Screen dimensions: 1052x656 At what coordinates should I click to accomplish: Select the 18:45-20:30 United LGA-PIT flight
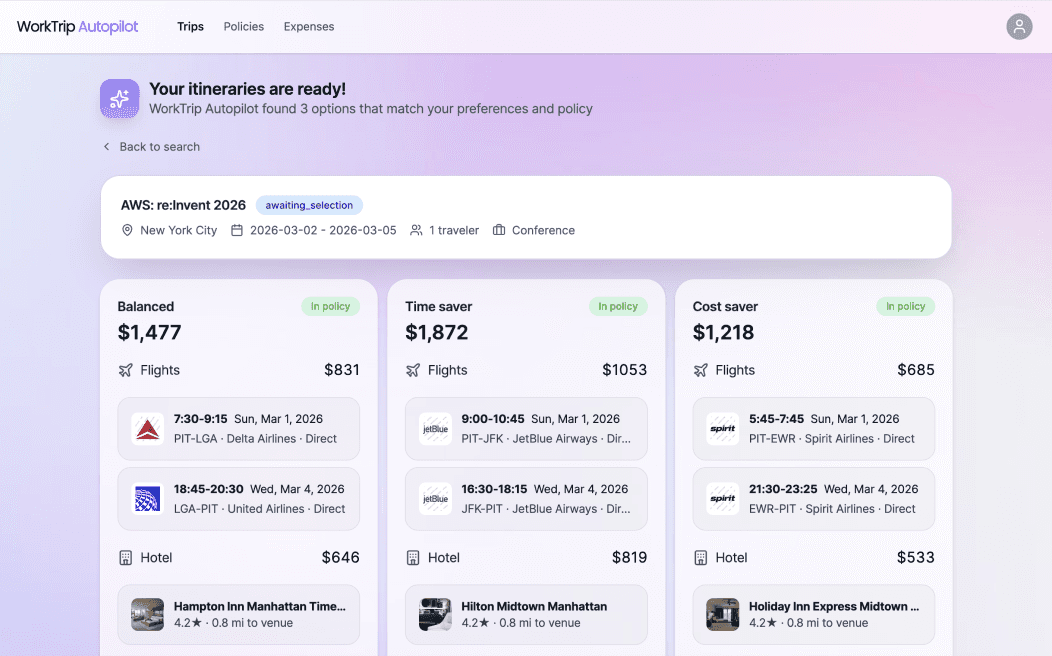pyautogui.click(x=239, y=499)
